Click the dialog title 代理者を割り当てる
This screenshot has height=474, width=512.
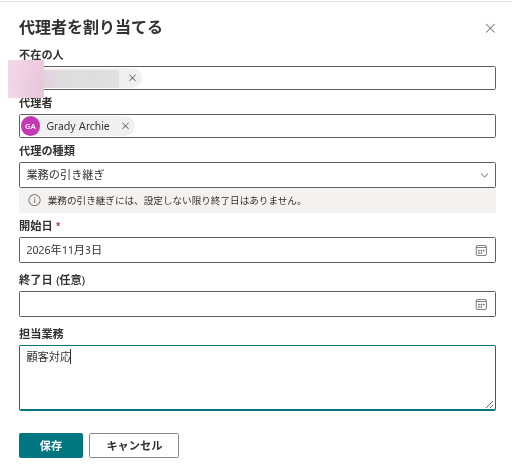pos(90,27)
